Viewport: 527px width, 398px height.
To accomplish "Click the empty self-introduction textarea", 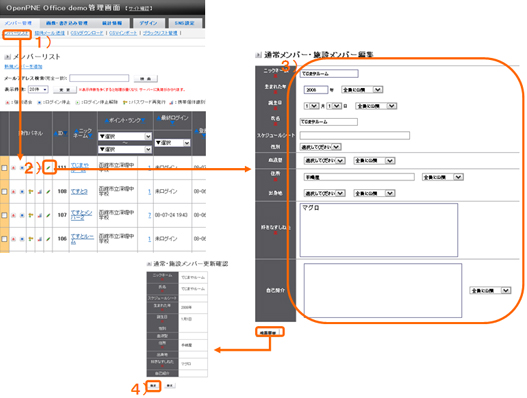I will [x=383, y=290].
